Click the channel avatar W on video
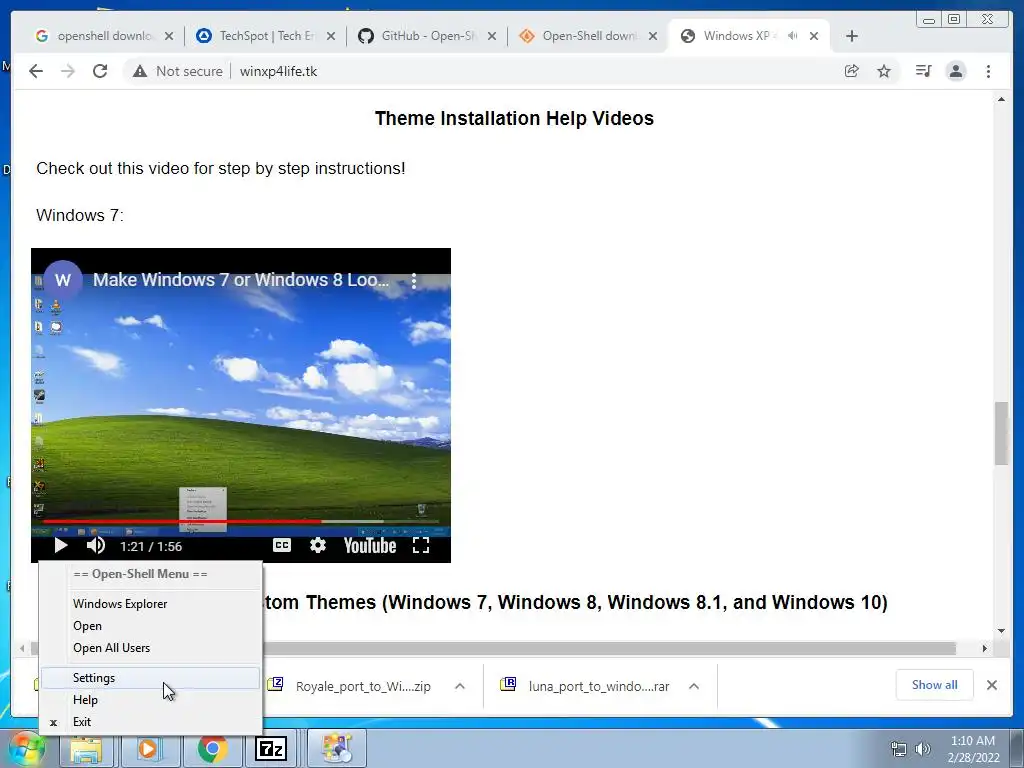 (63, 280)
